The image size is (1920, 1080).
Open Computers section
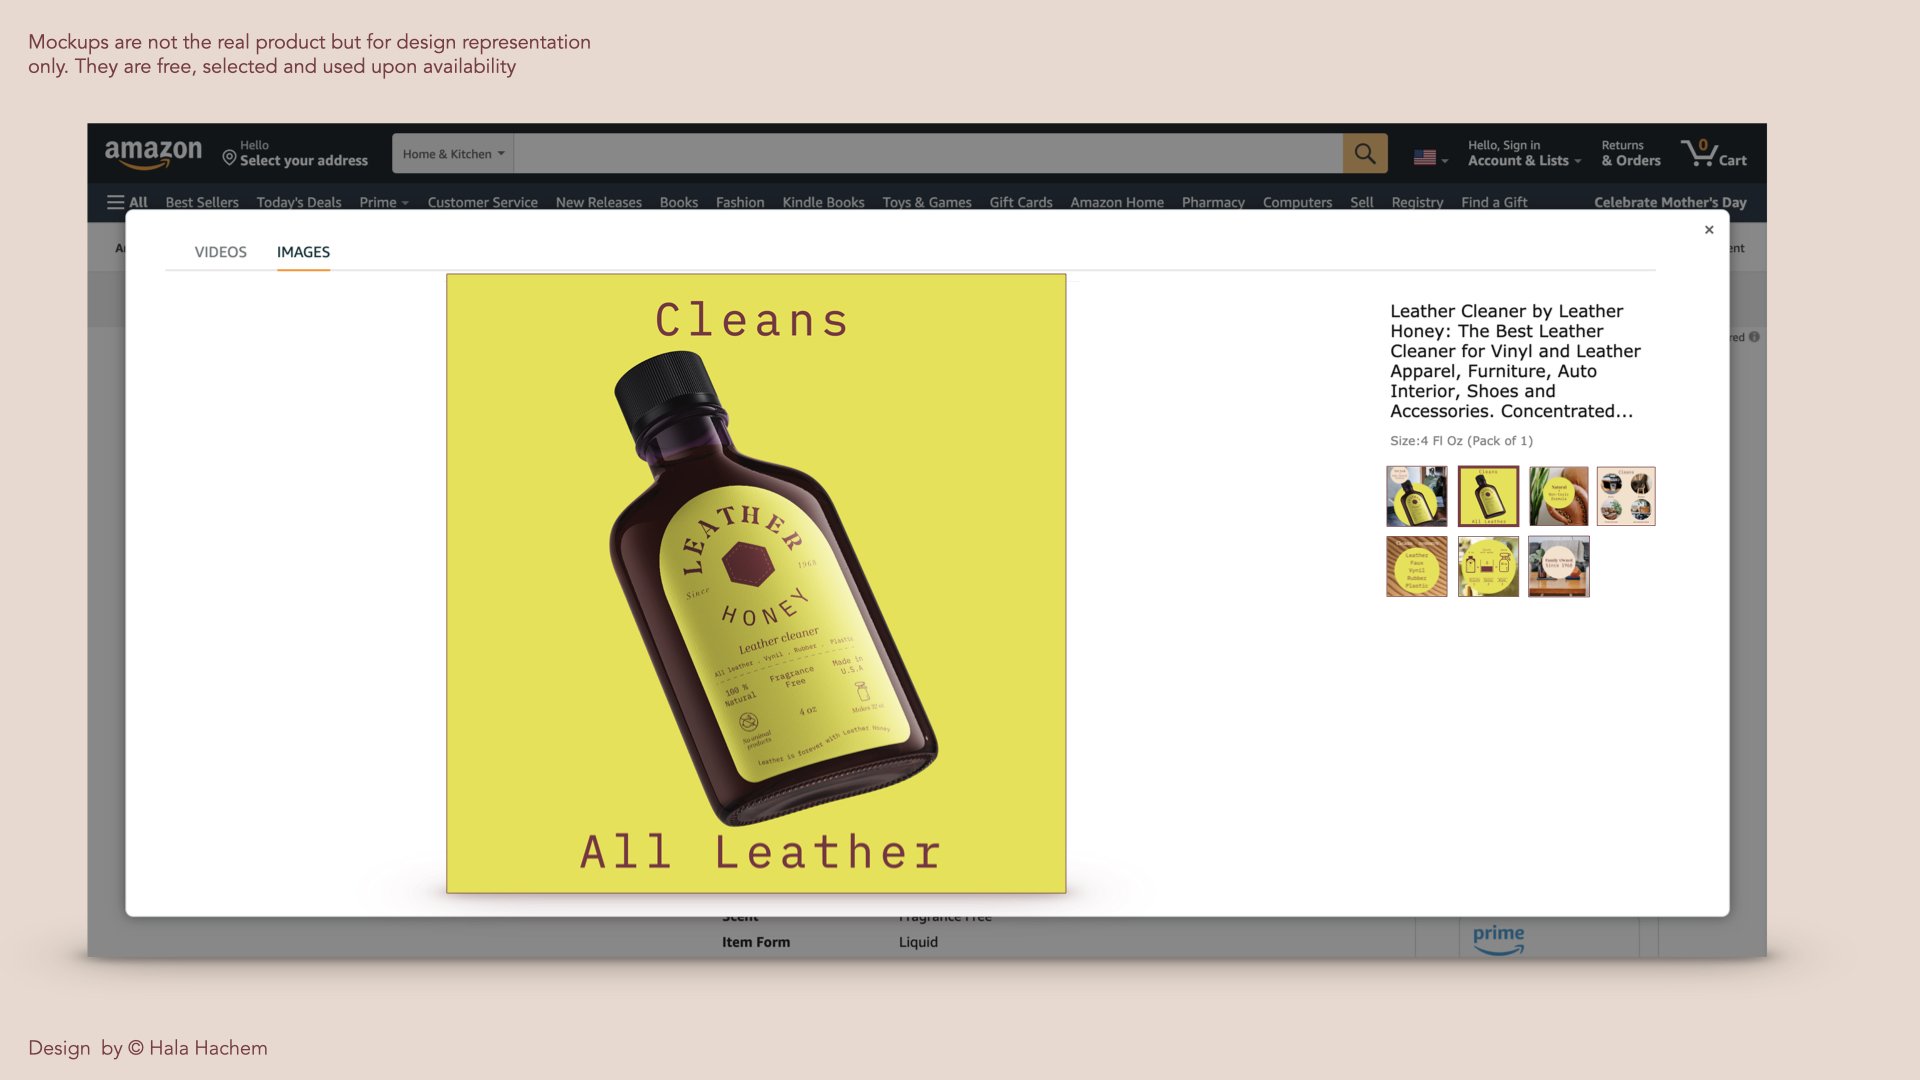(1297, 202)
